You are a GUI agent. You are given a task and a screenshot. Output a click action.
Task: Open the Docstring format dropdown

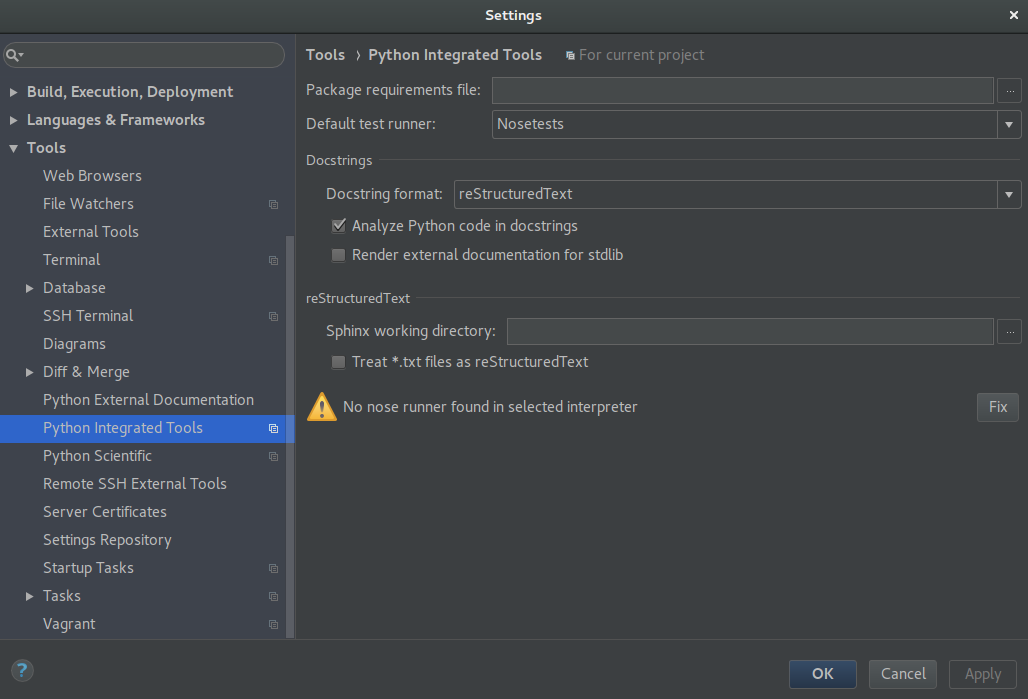(1009, 194)
